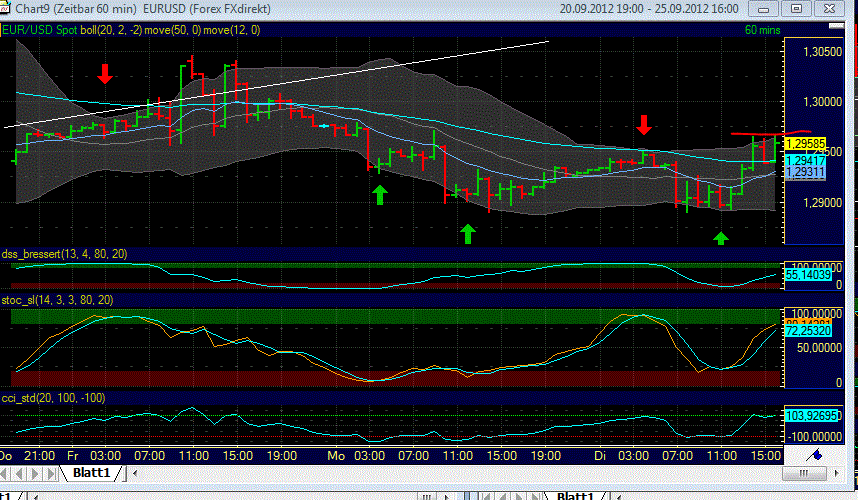Close the Chart9 window
The image size is (858, 500).
point(830,9)
